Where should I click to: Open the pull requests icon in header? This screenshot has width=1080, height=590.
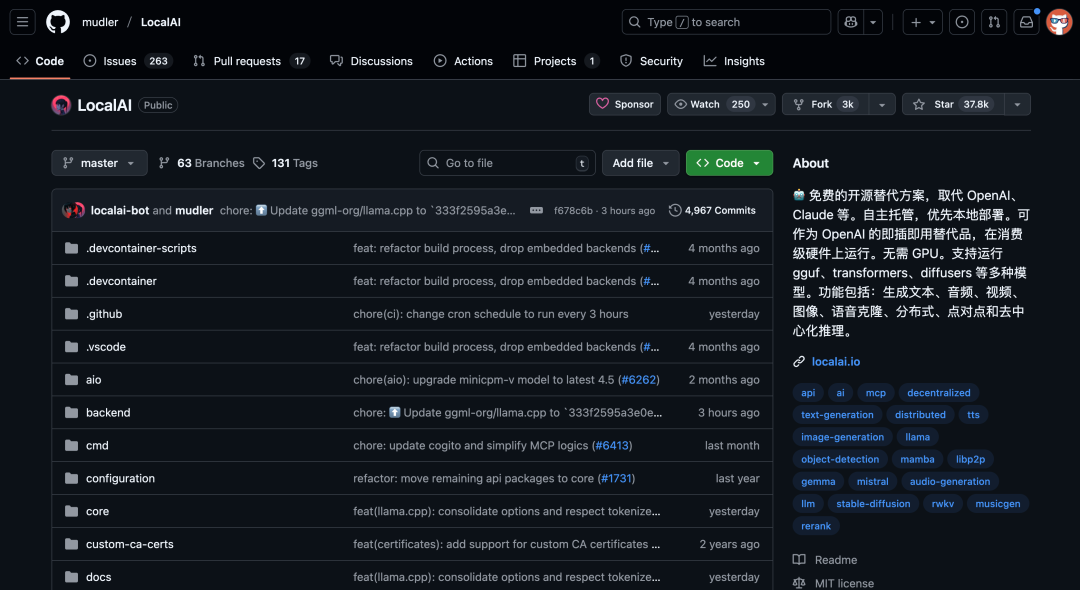pos(994,22)
